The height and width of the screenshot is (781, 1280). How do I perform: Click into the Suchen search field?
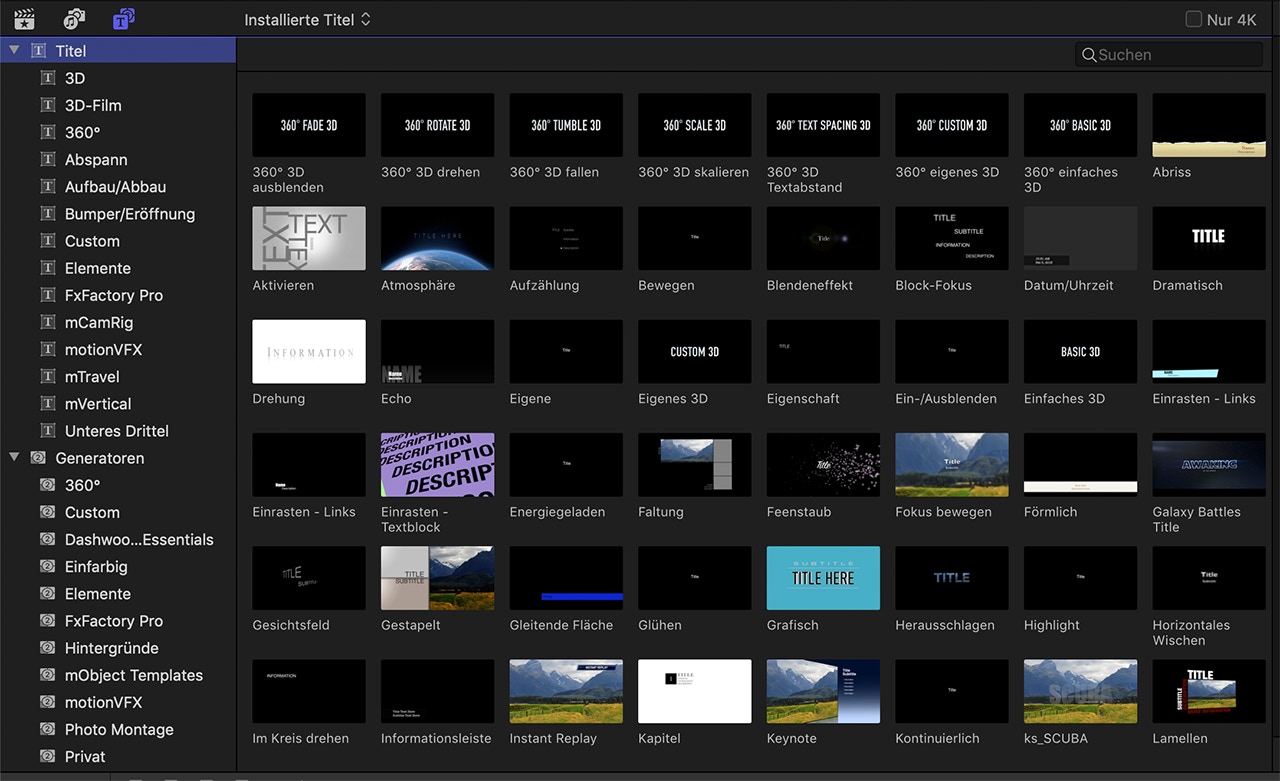[1170, 55]
